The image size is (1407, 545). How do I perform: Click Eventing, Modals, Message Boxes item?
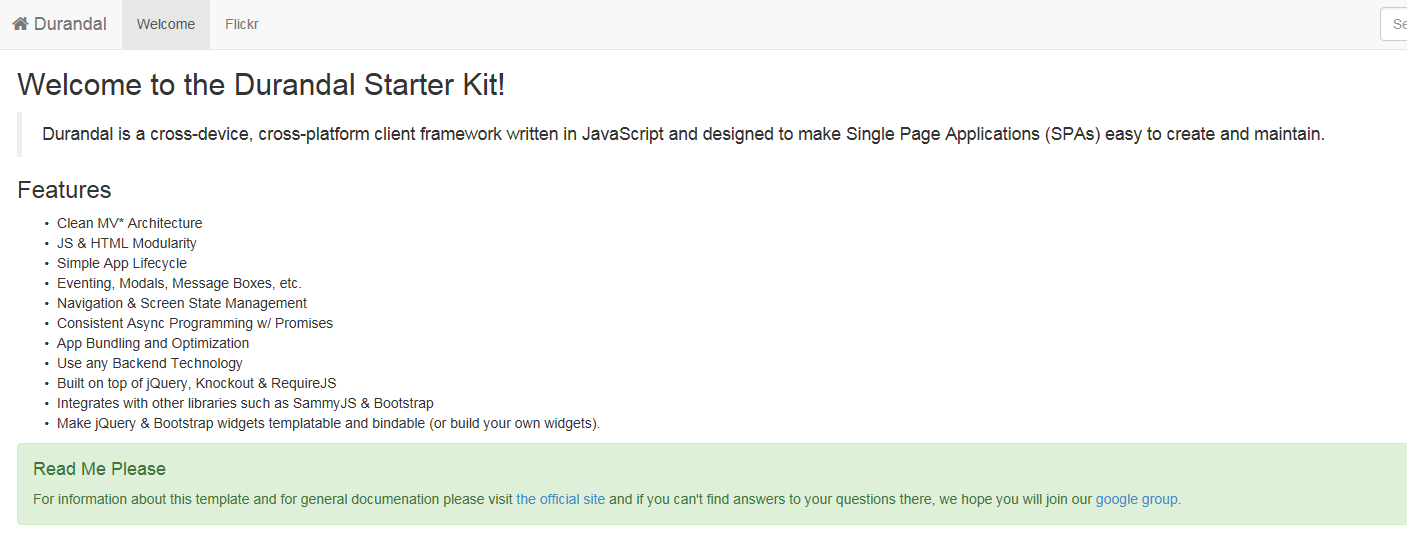(x=179, y=283)
